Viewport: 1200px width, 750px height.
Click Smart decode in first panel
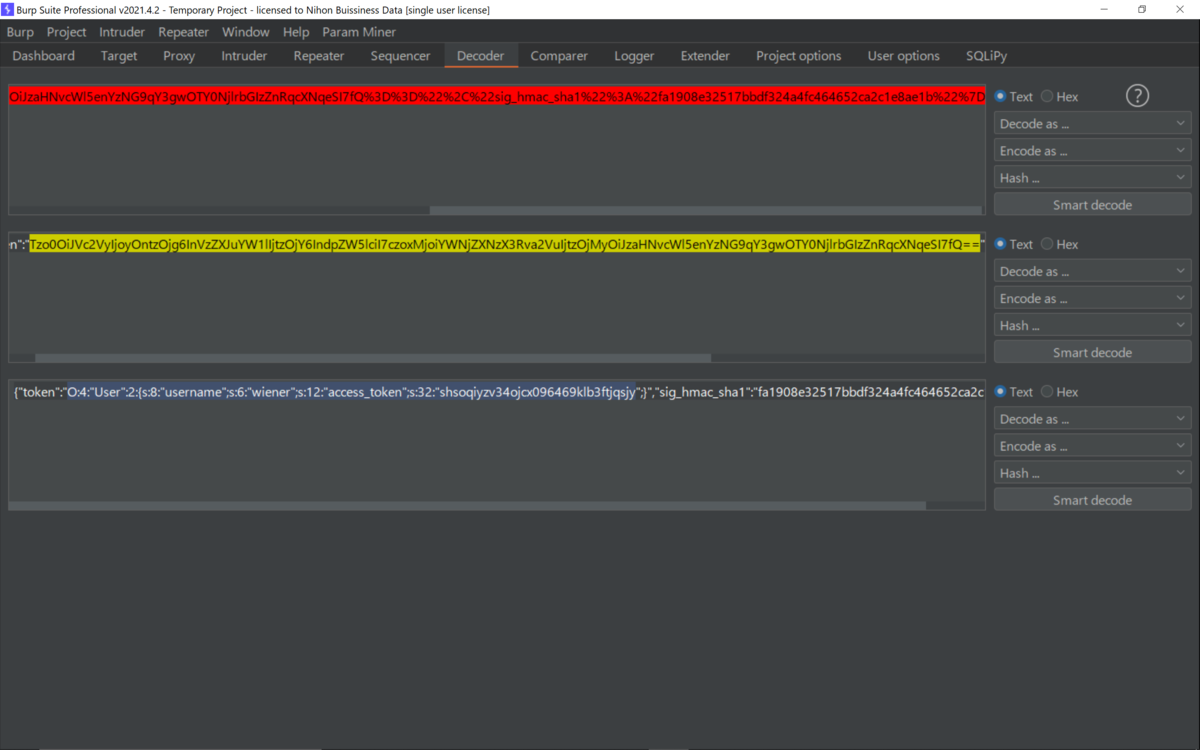(x=1092, y=205)
